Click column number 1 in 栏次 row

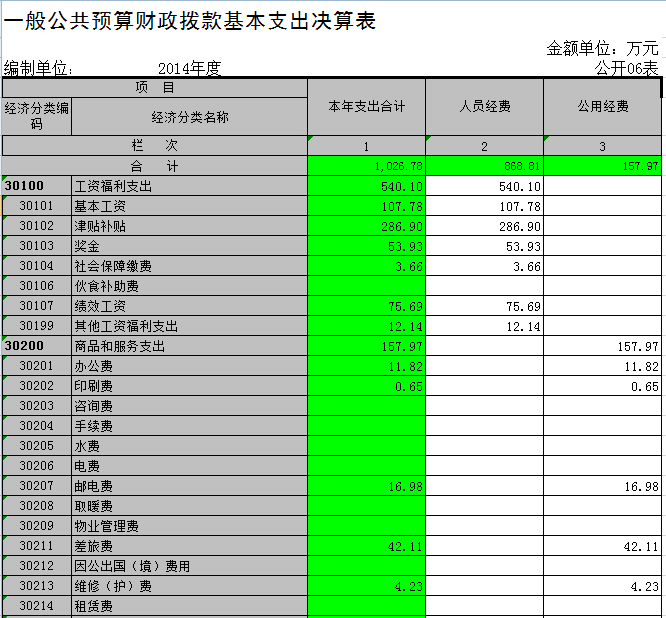tap(366, 146)
